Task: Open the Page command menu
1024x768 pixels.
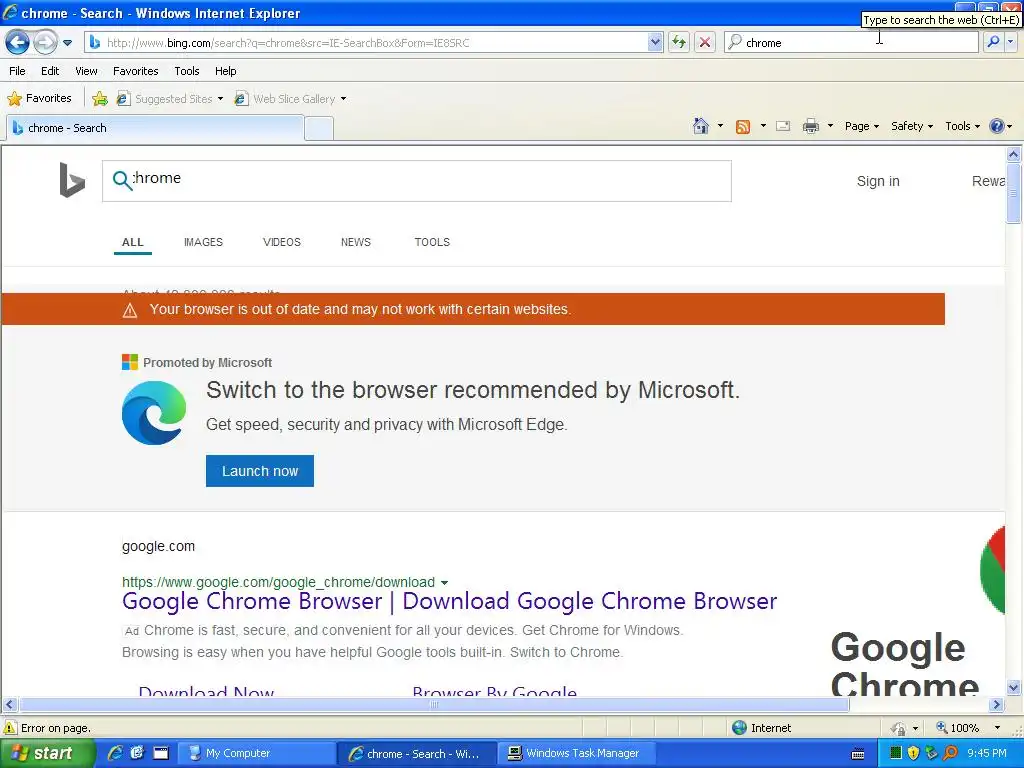Action: pos(861,126)
